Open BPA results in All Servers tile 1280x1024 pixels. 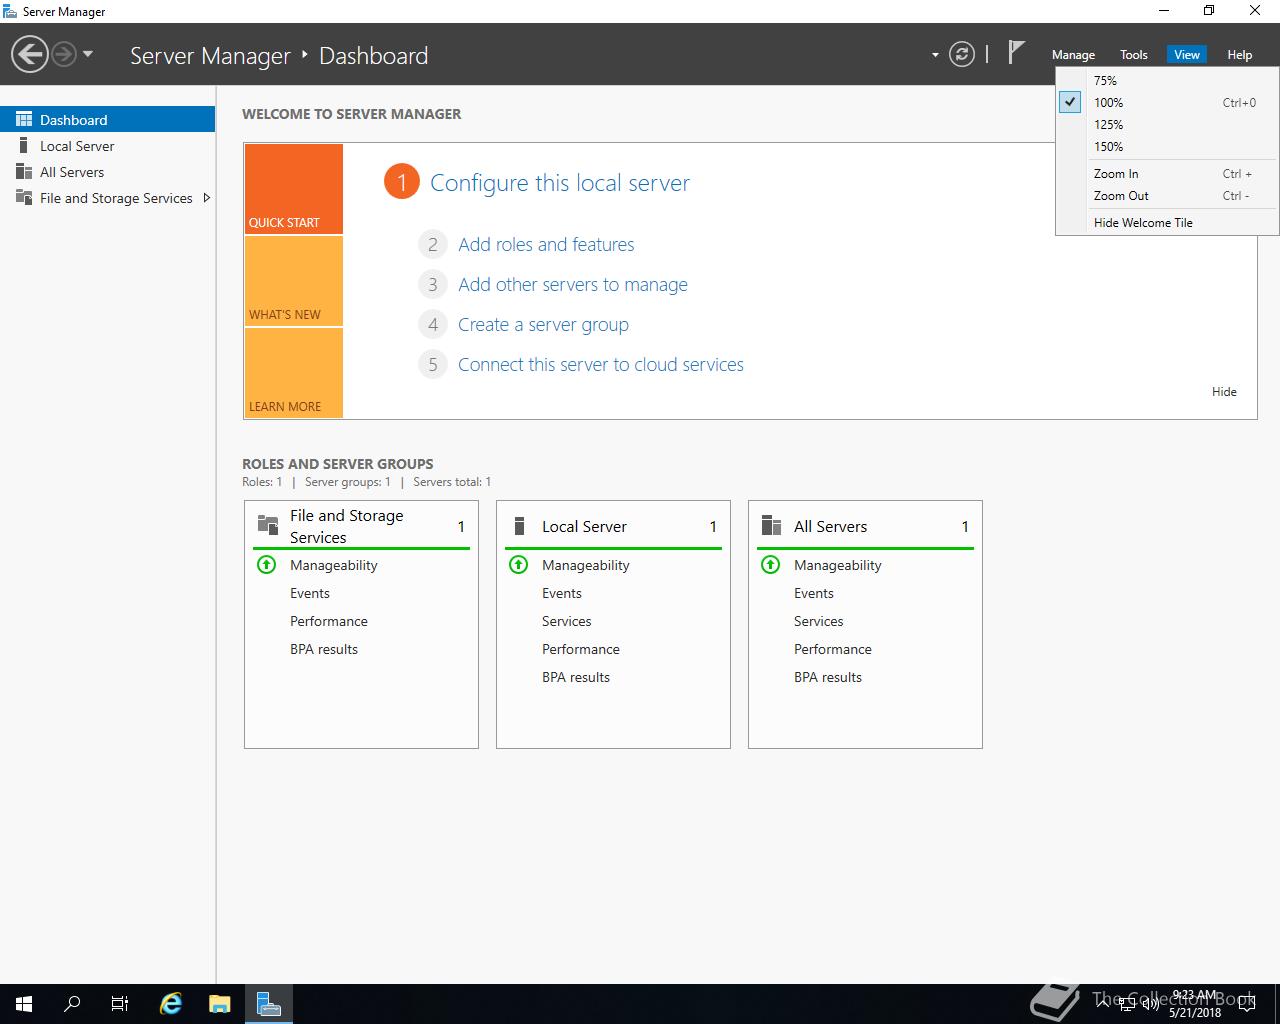828,677
